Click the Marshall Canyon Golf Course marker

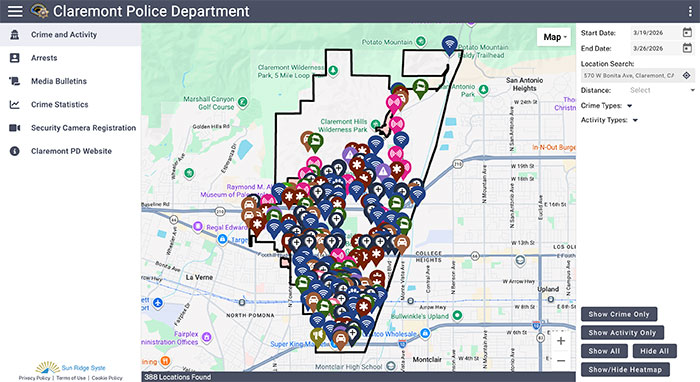(x=242, y=103)
